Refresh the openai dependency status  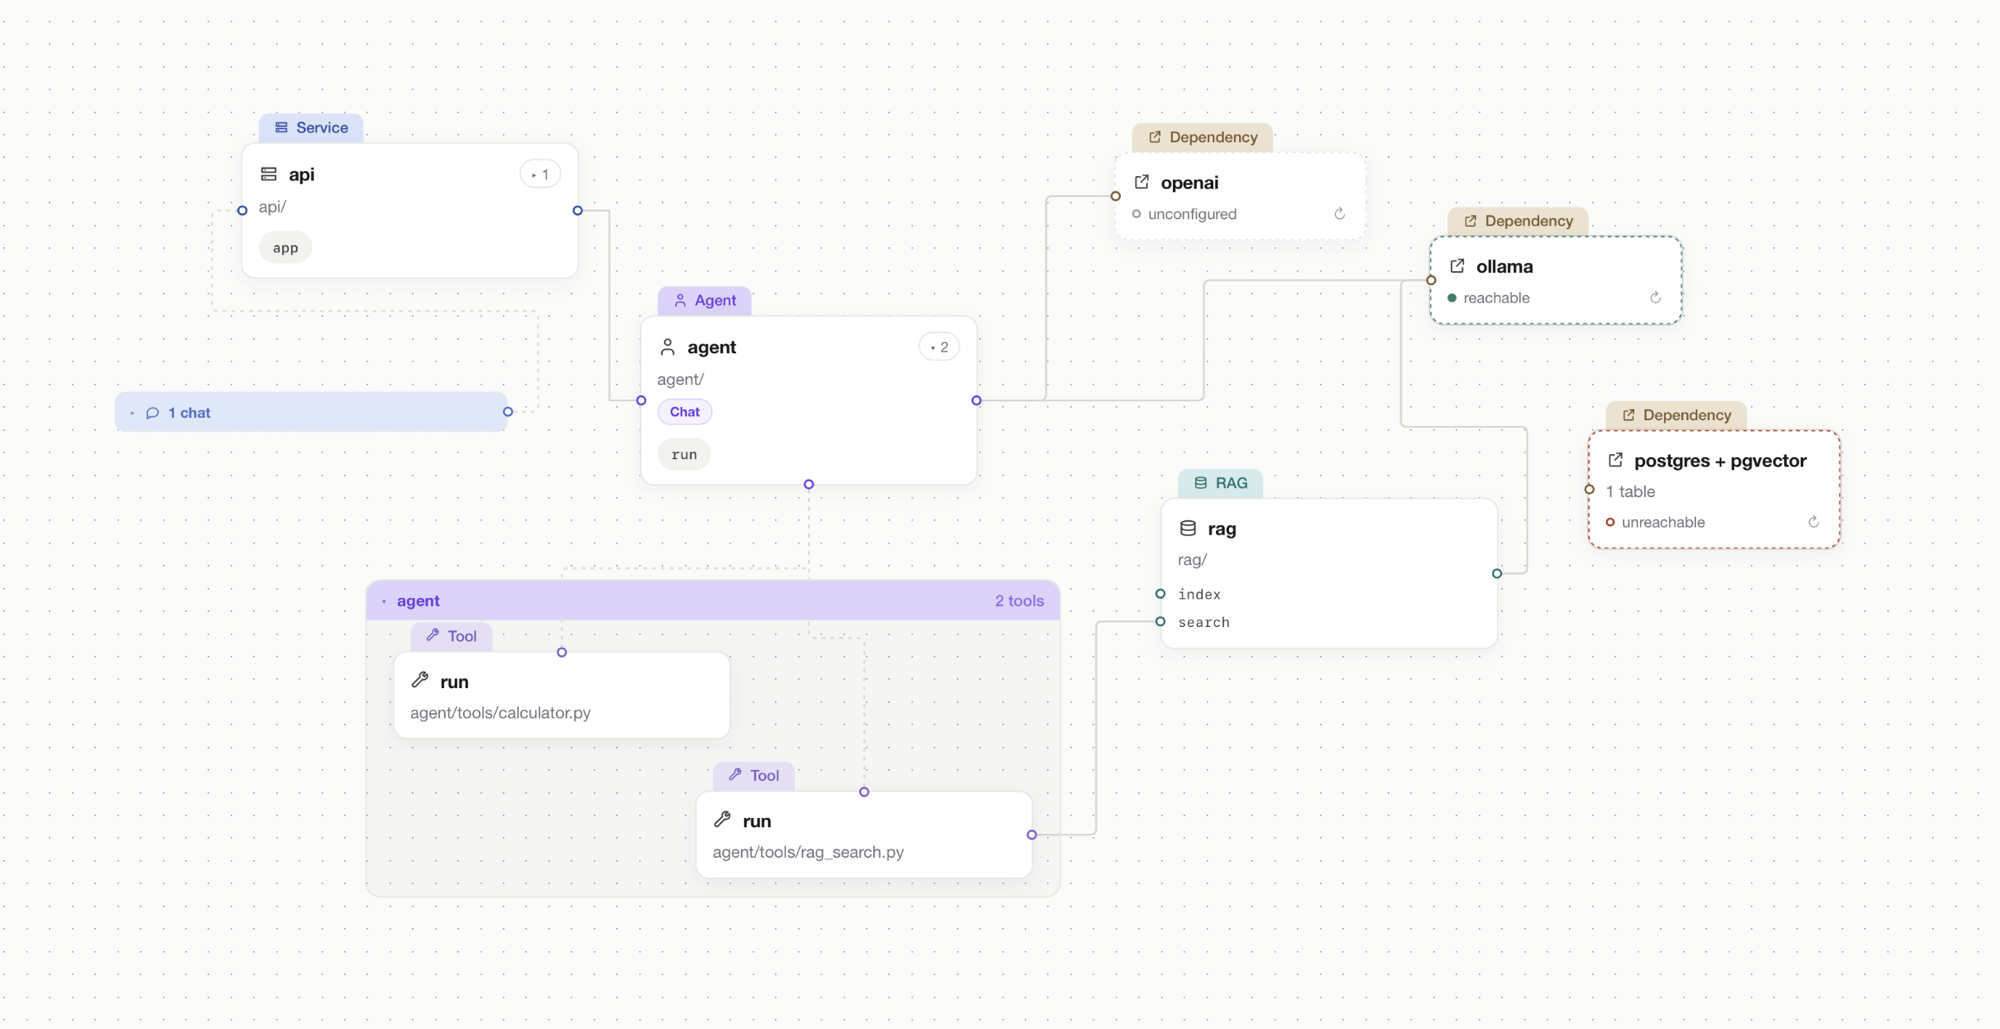click(x=1340, y=214)
